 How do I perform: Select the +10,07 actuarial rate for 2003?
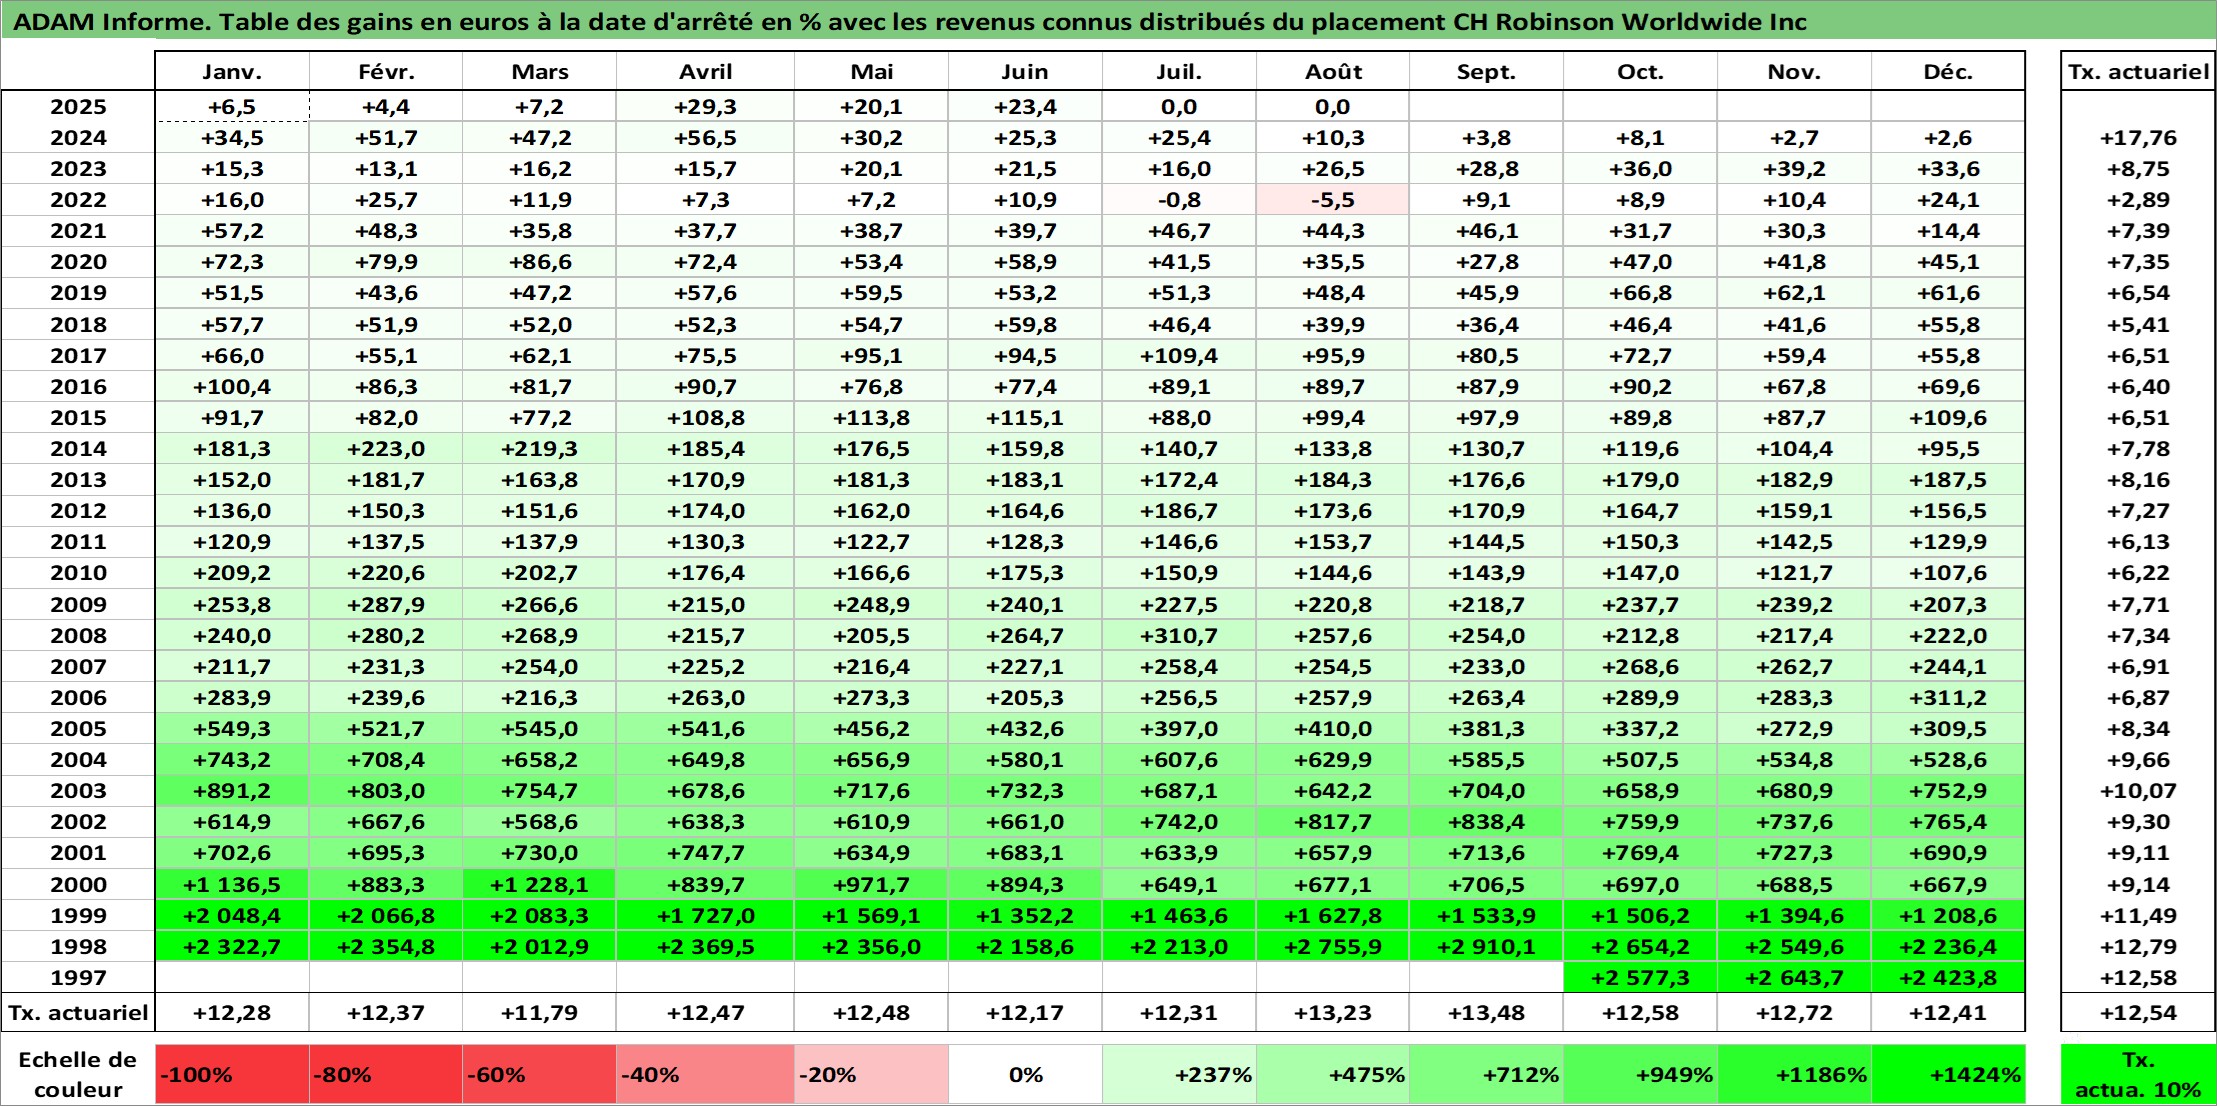(2138, 791)
